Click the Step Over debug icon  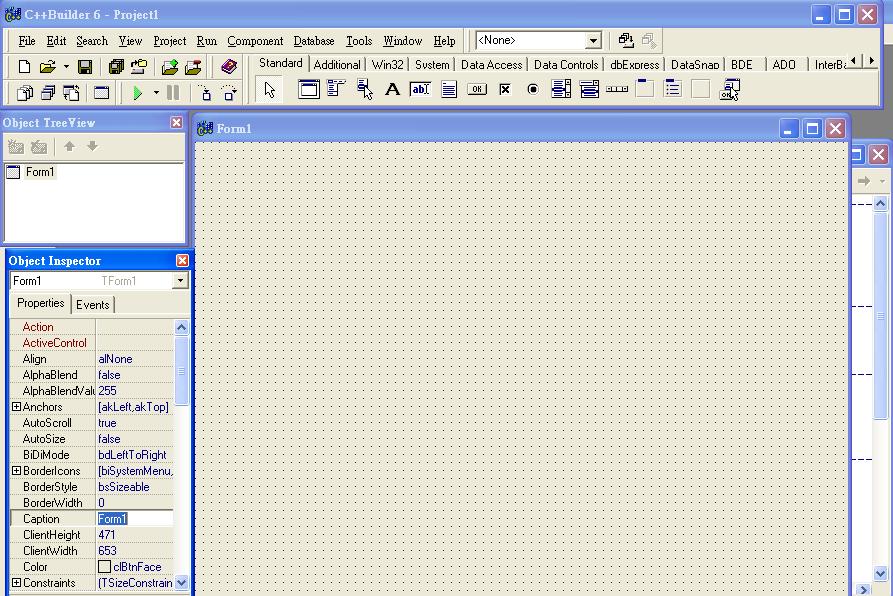pyautogui.click(x=229, y=93)
